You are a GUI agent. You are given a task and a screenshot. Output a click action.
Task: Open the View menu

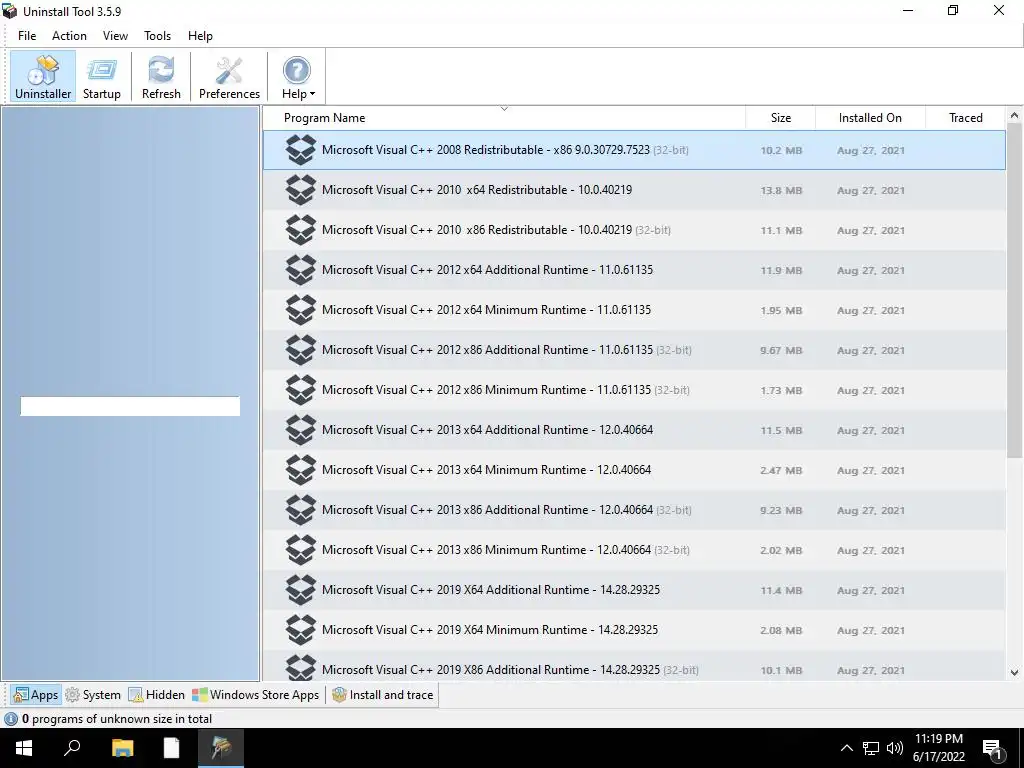(x=115, y=36)
